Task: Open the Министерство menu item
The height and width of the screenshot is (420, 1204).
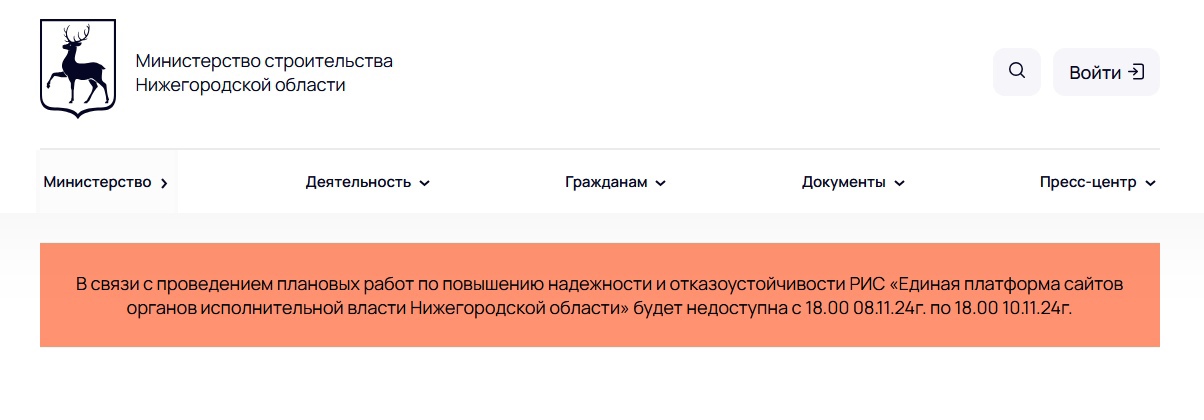Action: (107, 182)
